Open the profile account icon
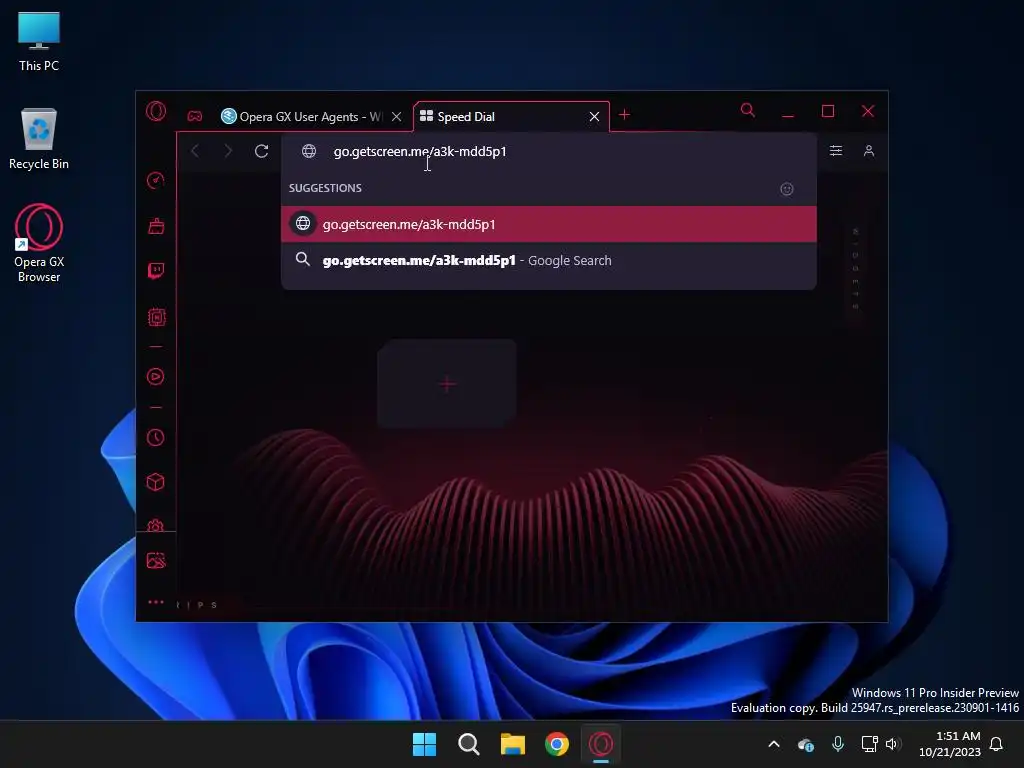Image resolution: width=1024 pixels, height=768 pixels. click(869, 151)
